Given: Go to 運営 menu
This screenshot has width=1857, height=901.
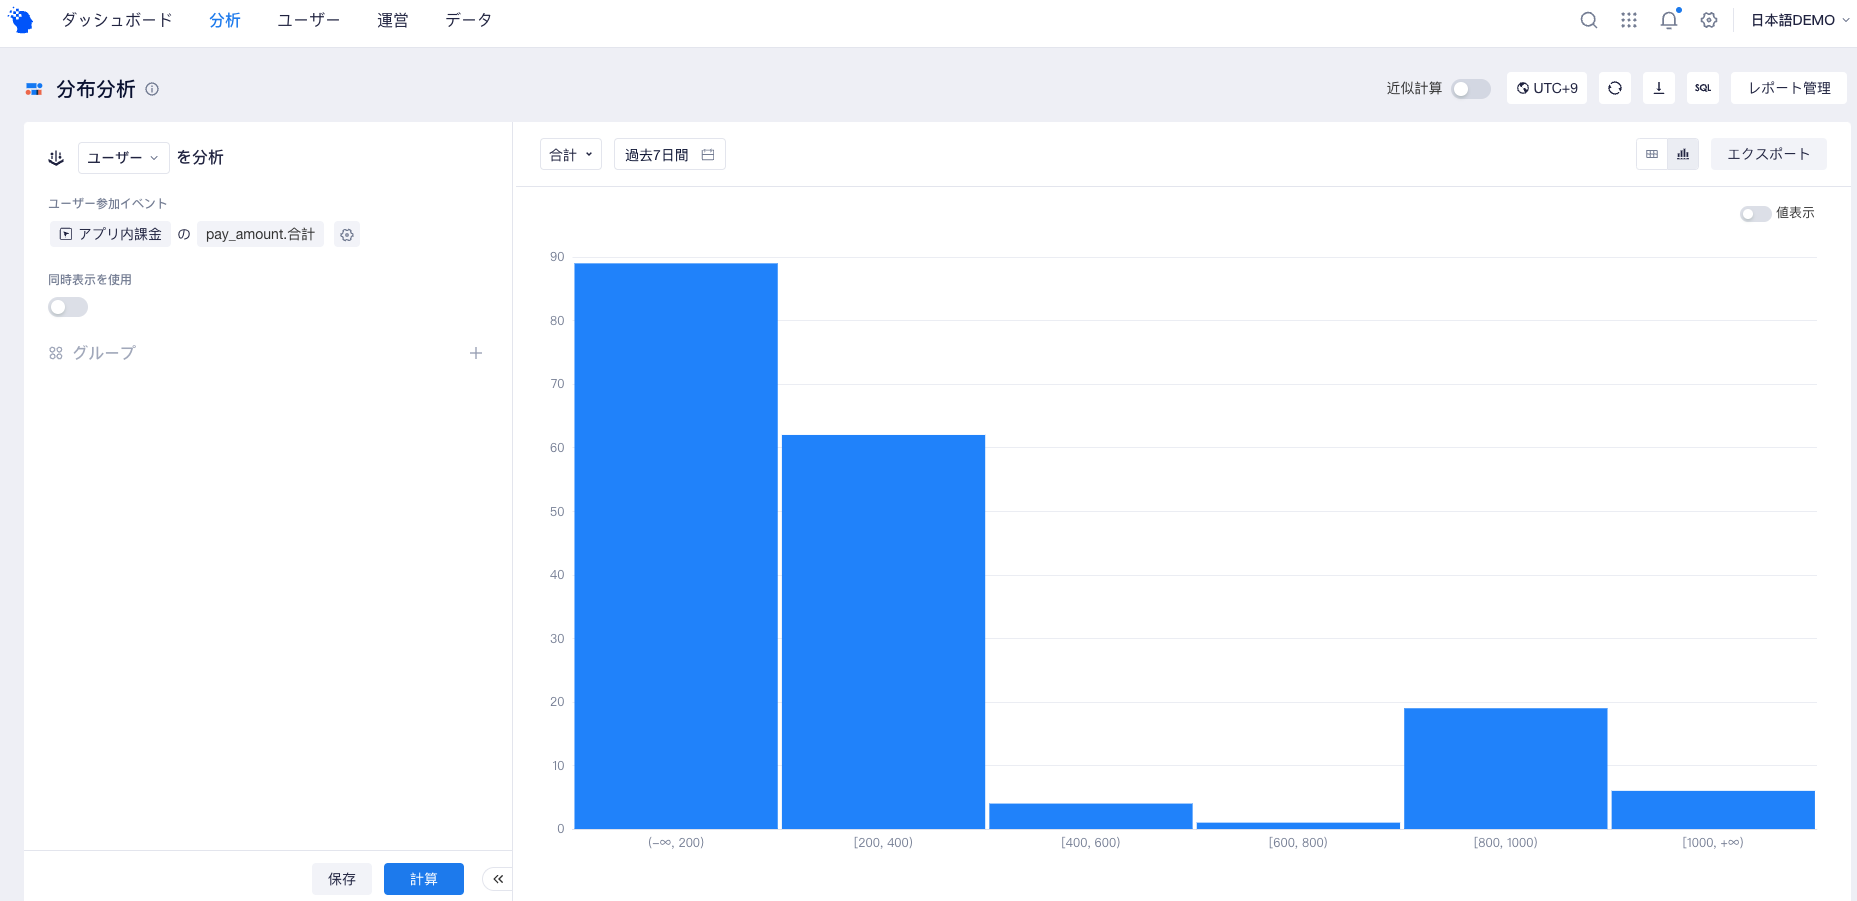Looking at the screenshot, I should tap(393, 20).
